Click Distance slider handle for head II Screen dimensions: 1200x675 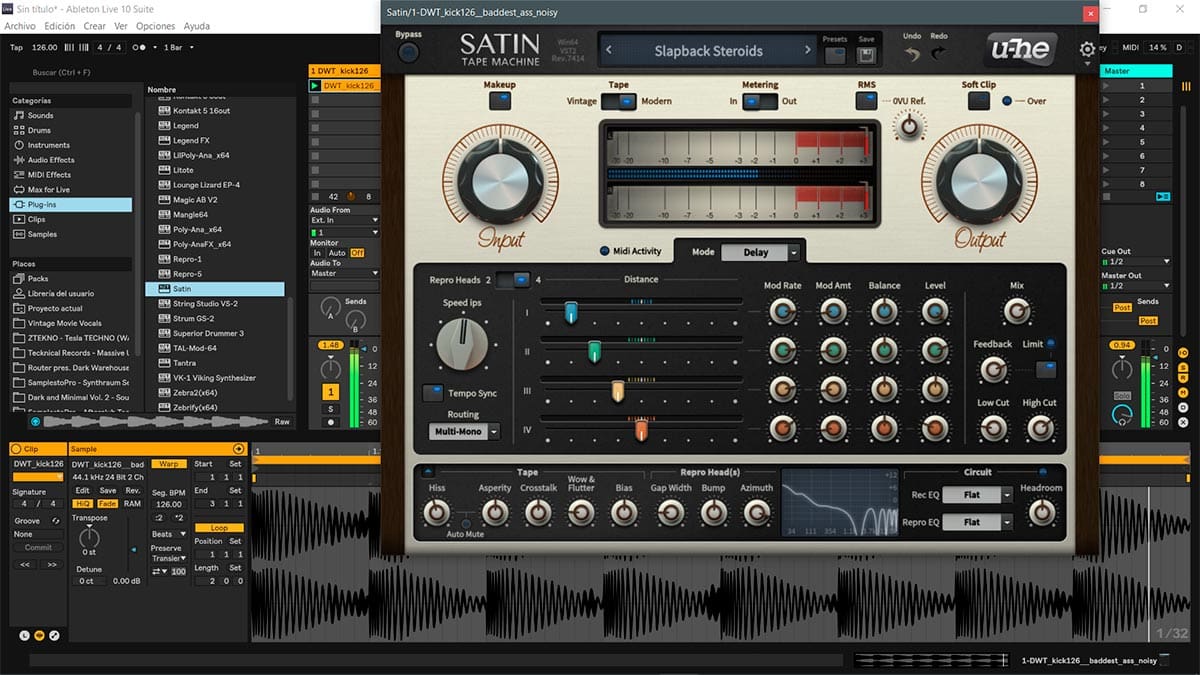click(594, 352)
